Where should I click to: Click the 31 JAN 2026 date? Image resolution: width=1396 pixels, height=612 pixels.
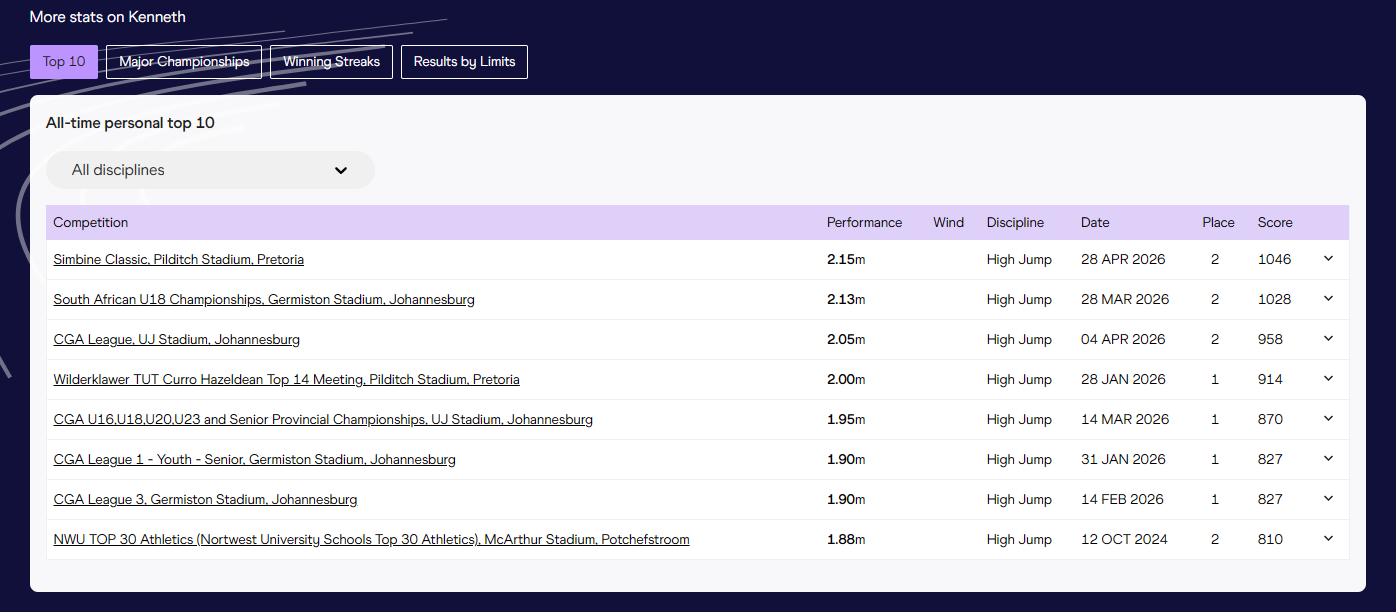tap(1123, 459)
